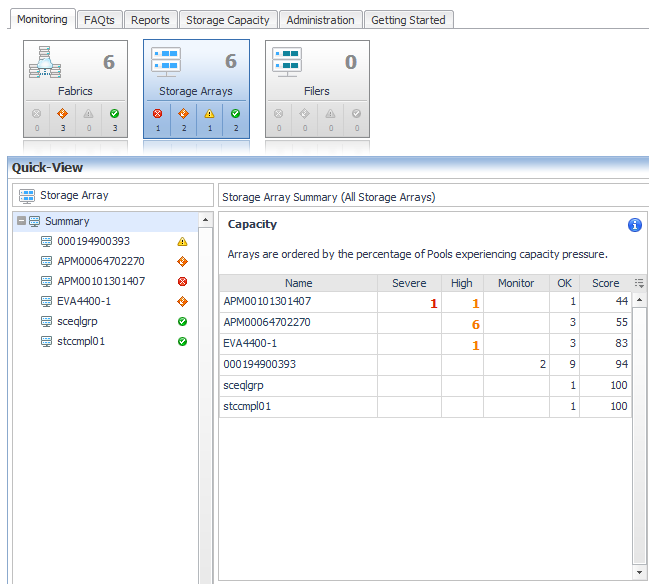Click the tree panel scroll up arrow
The height and width of the screenshot is (584, 649).
(205, 220)
